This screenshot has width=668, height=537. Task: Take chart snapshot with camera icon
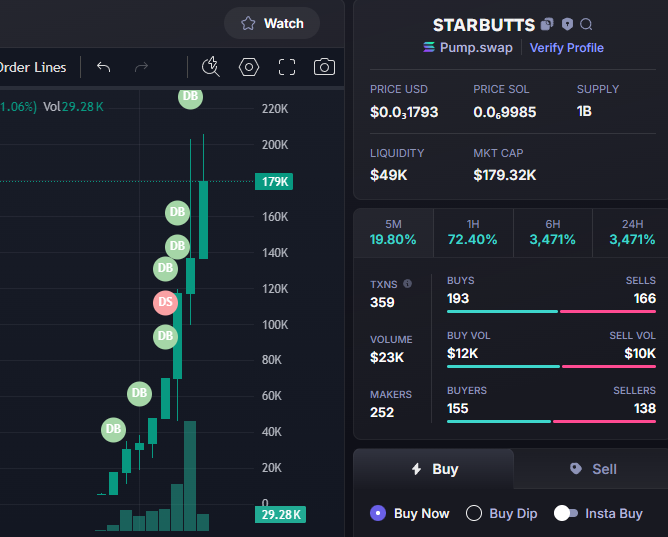(324, 67)
